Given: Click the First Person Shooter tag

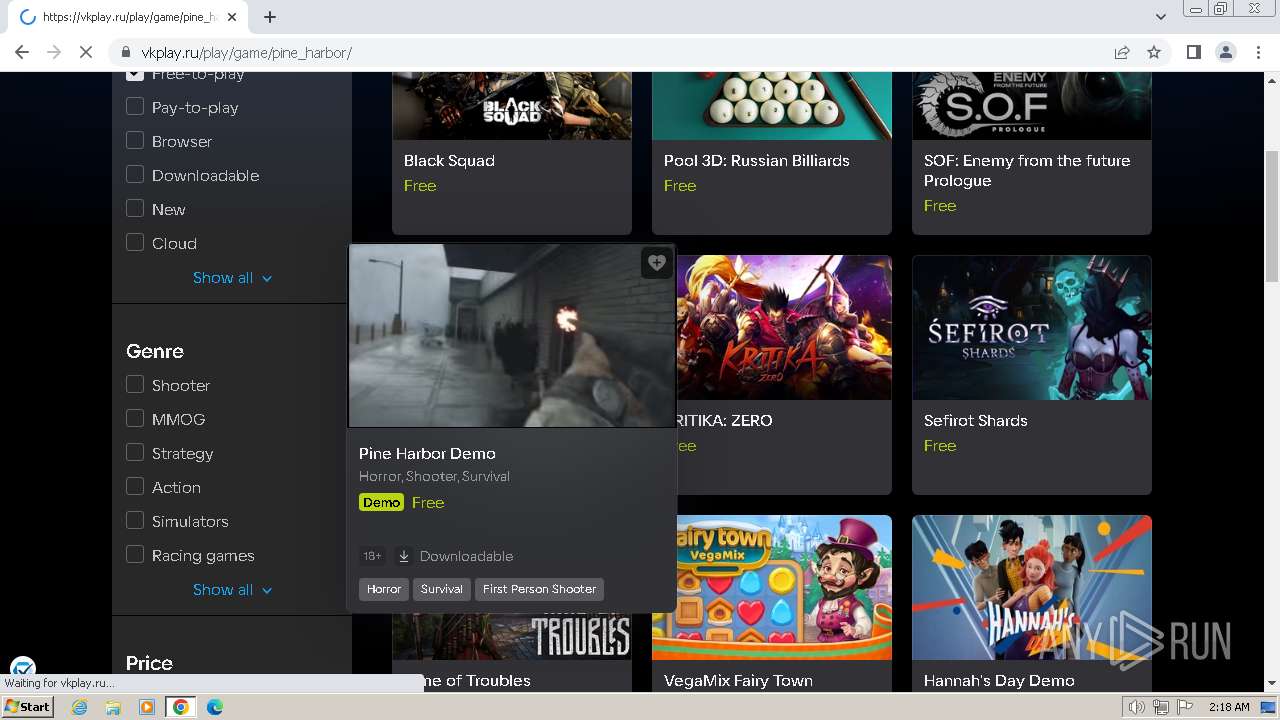Looking at the screenshot, I should 539,589.
